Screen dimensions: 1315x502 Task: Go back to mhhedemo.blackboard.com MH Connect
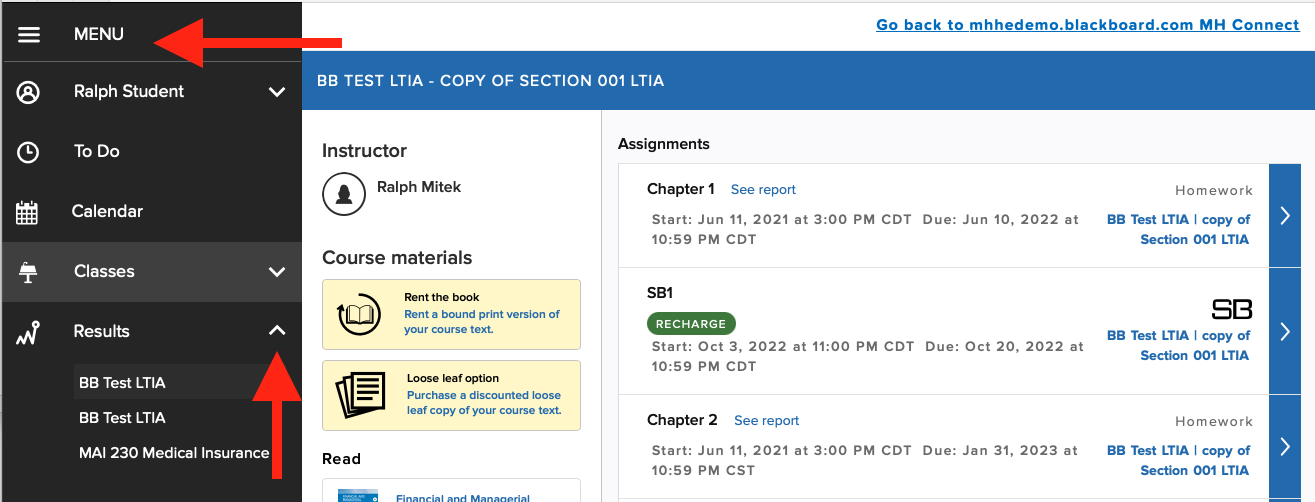(x=1087, y=25)
